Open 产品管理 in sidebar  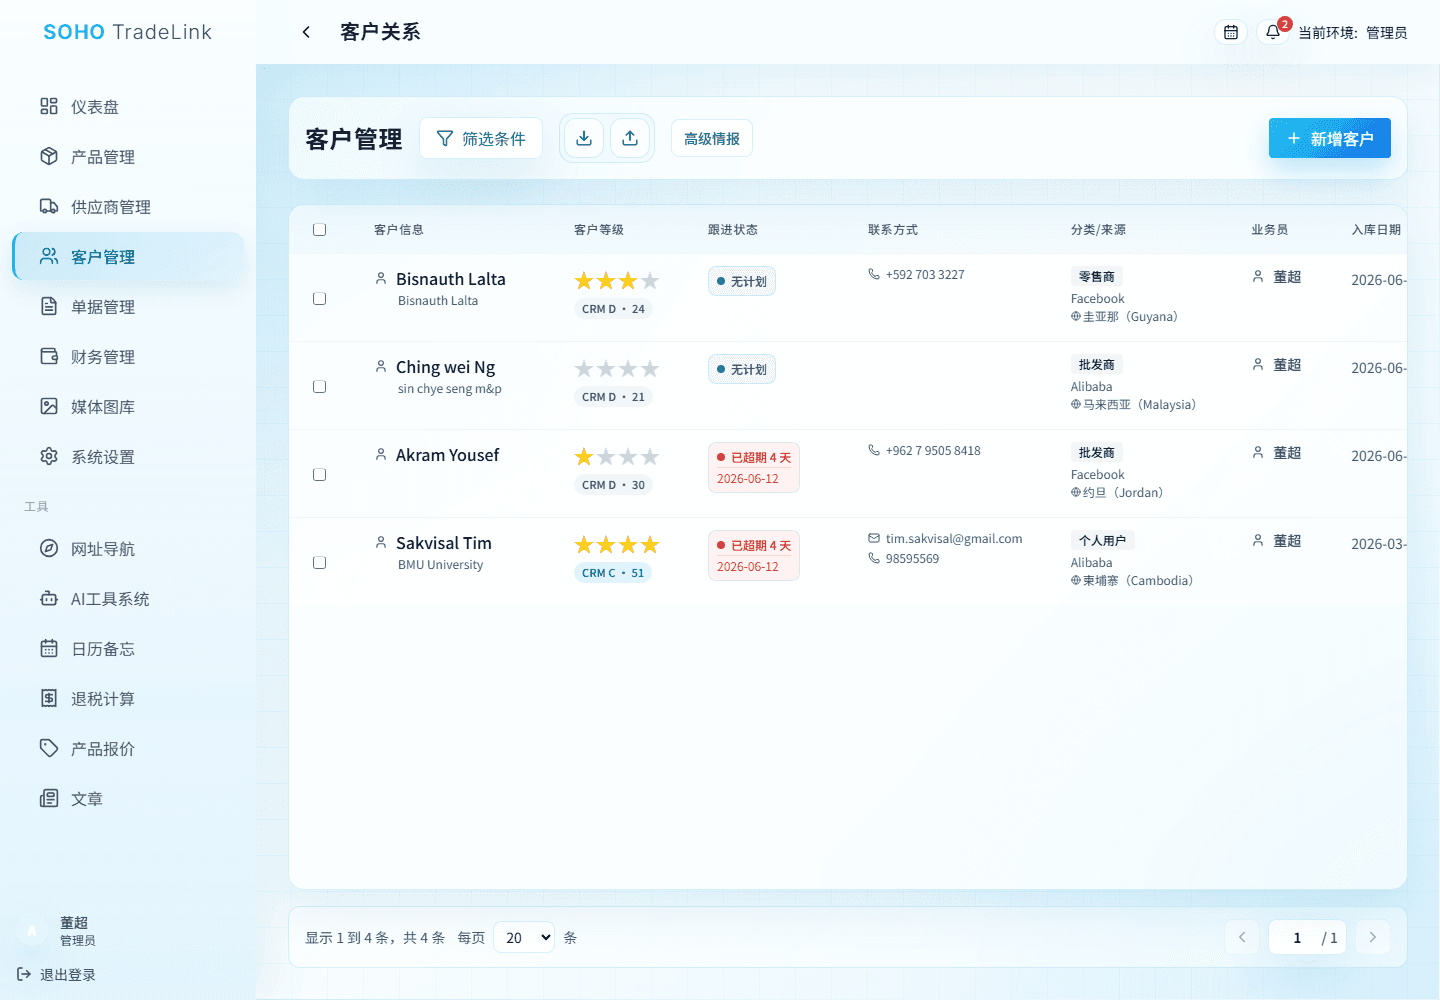coord(128,156)
